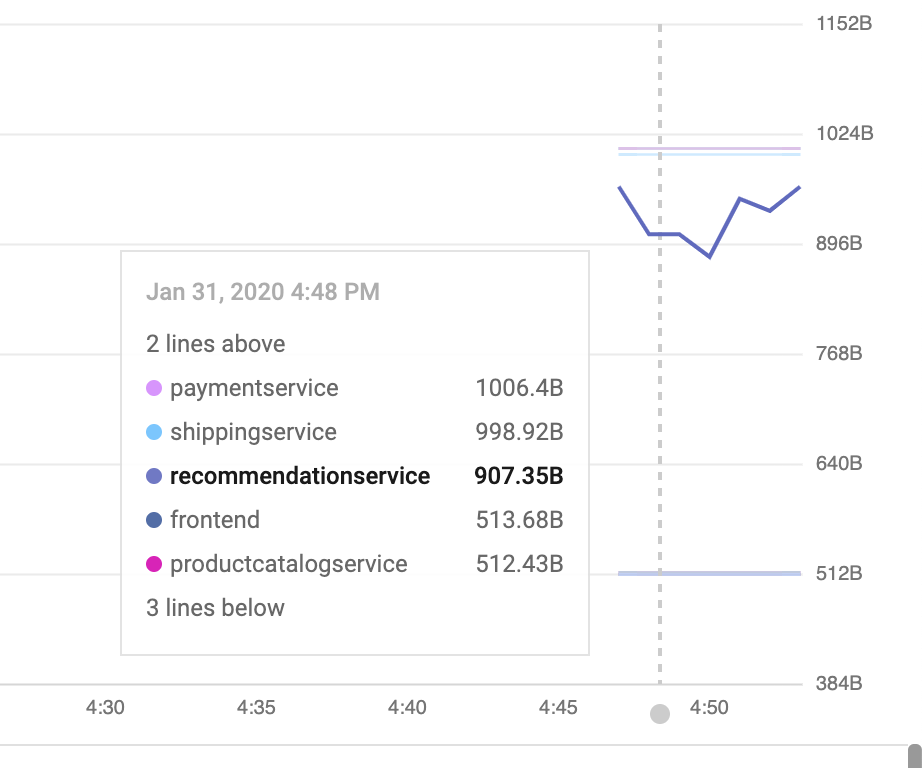Image resolution: width=922 pixels, height=768 pixels.
Task: Click the 907.35B recommendationservice value
Action: pyautogui.click(x=519, y=476)
